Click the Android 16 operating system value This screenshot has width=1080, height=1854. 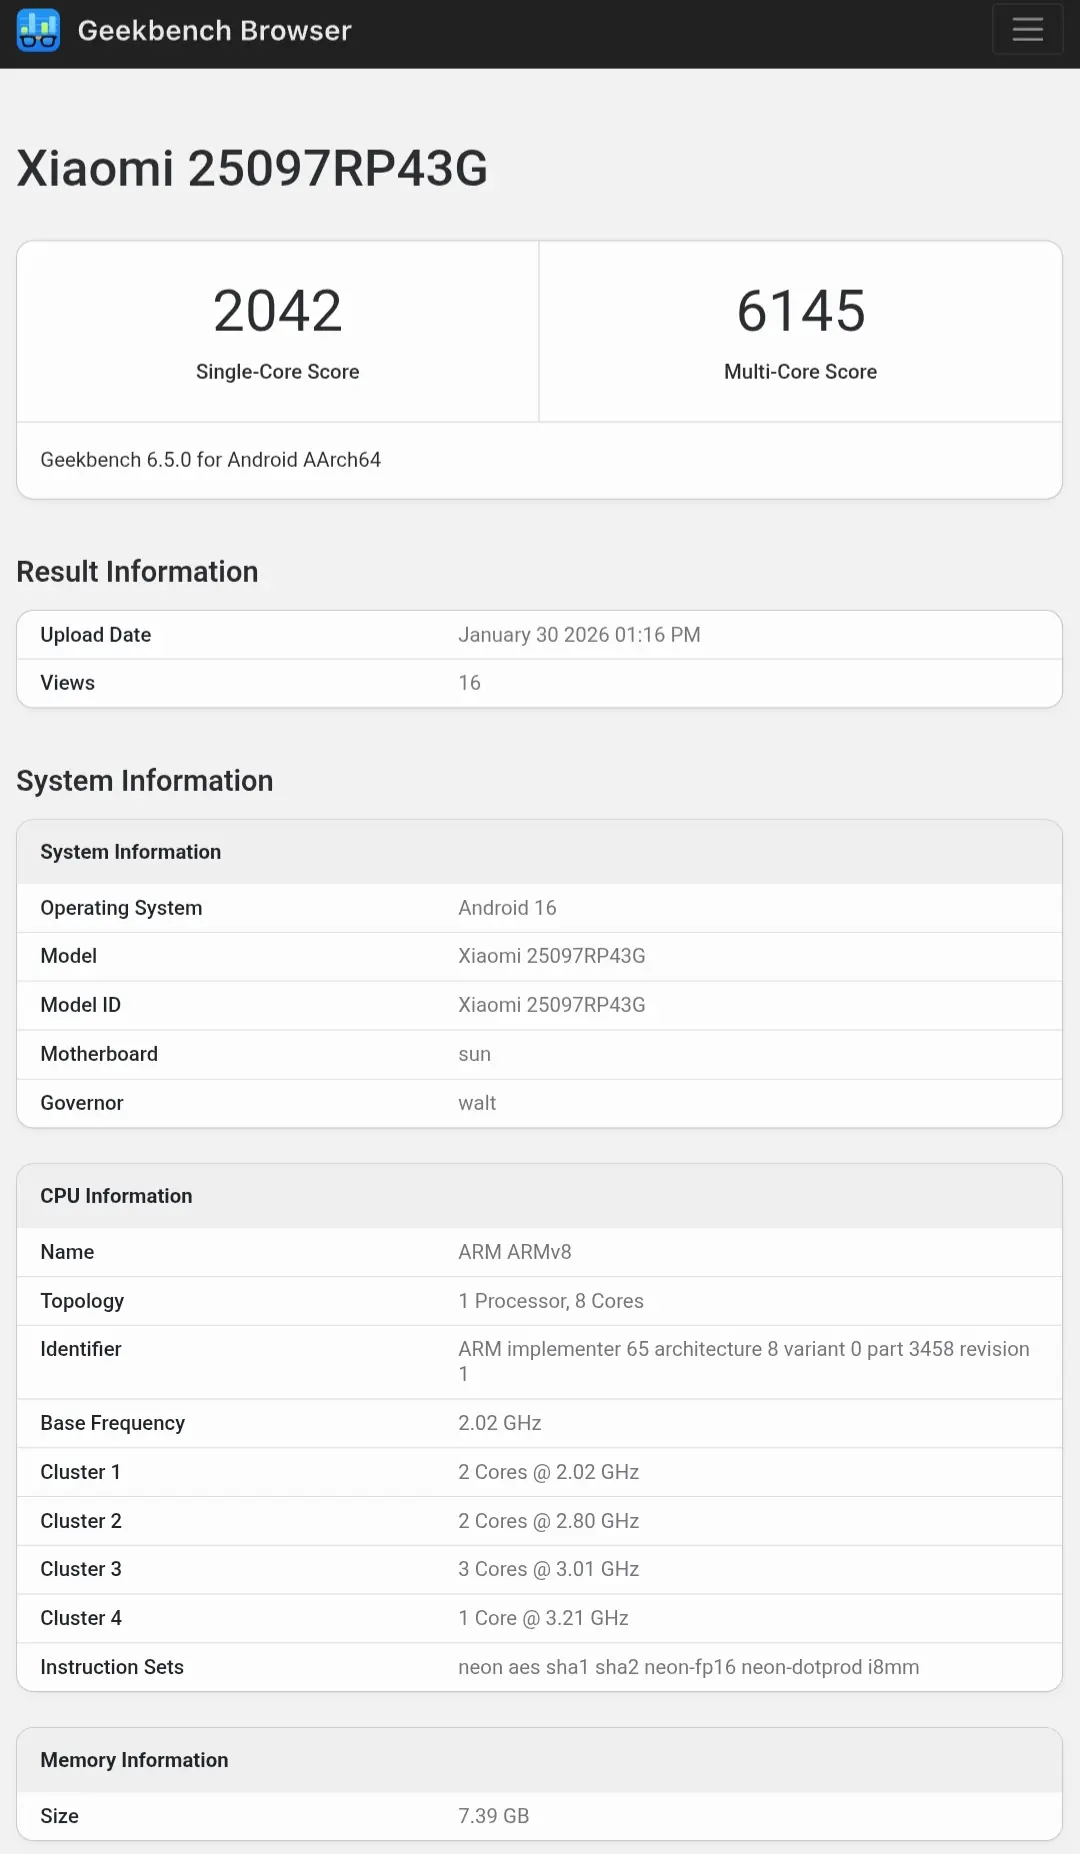[x=507, y=908]
